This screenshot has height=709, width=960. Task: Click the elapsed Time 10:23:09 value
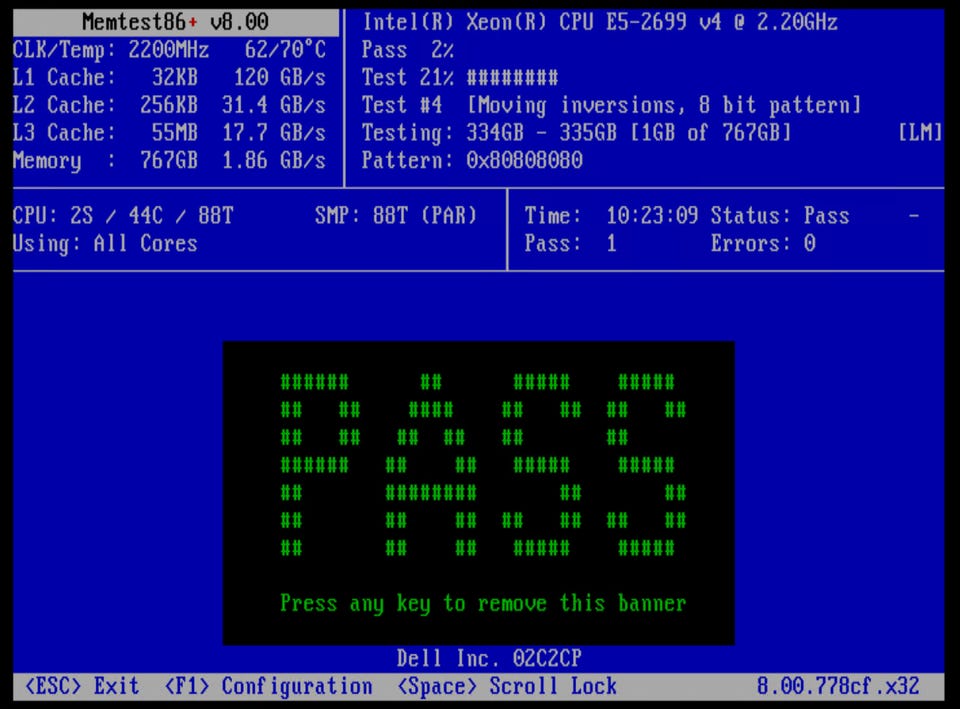coord(651,216)
